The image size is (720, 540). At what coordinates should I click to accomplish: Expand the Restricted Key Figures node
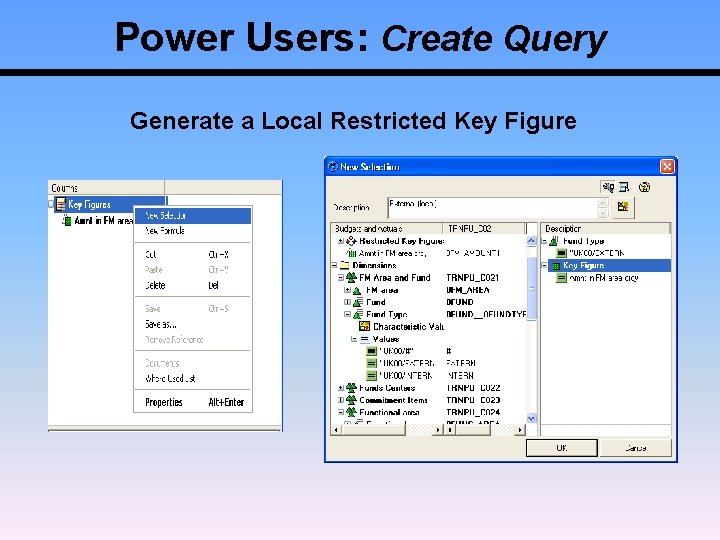pyautogui.click(x=341, y=241)
